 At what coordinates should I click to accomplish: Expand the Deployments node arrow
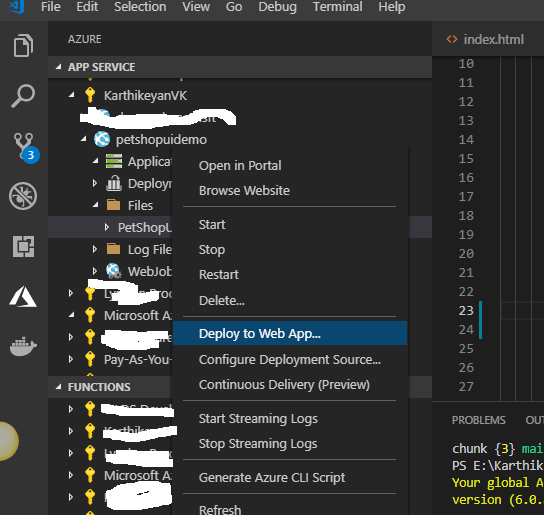(x=94, y=183)
